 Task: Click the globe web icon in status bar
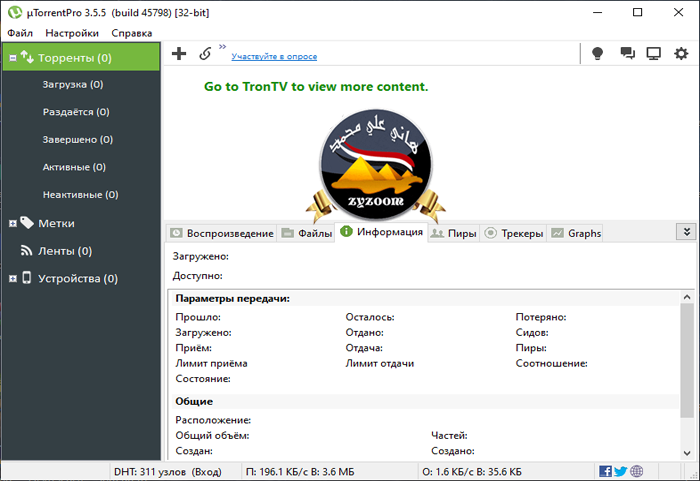coord(637,471)
